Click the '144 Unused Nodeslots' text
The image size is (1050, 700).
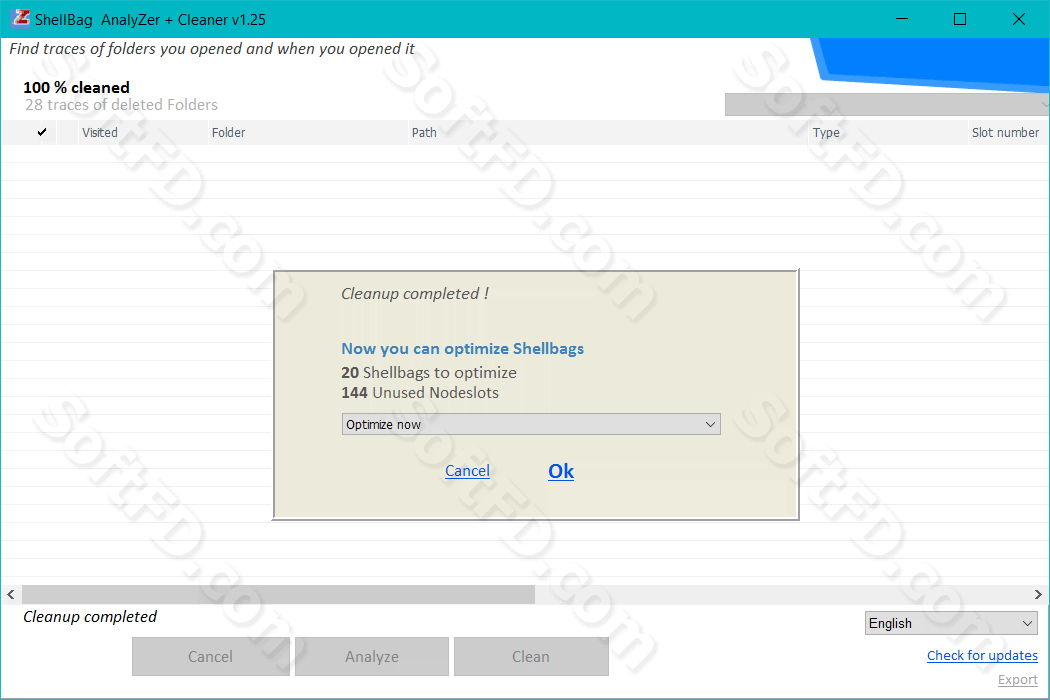pos(420,393)
